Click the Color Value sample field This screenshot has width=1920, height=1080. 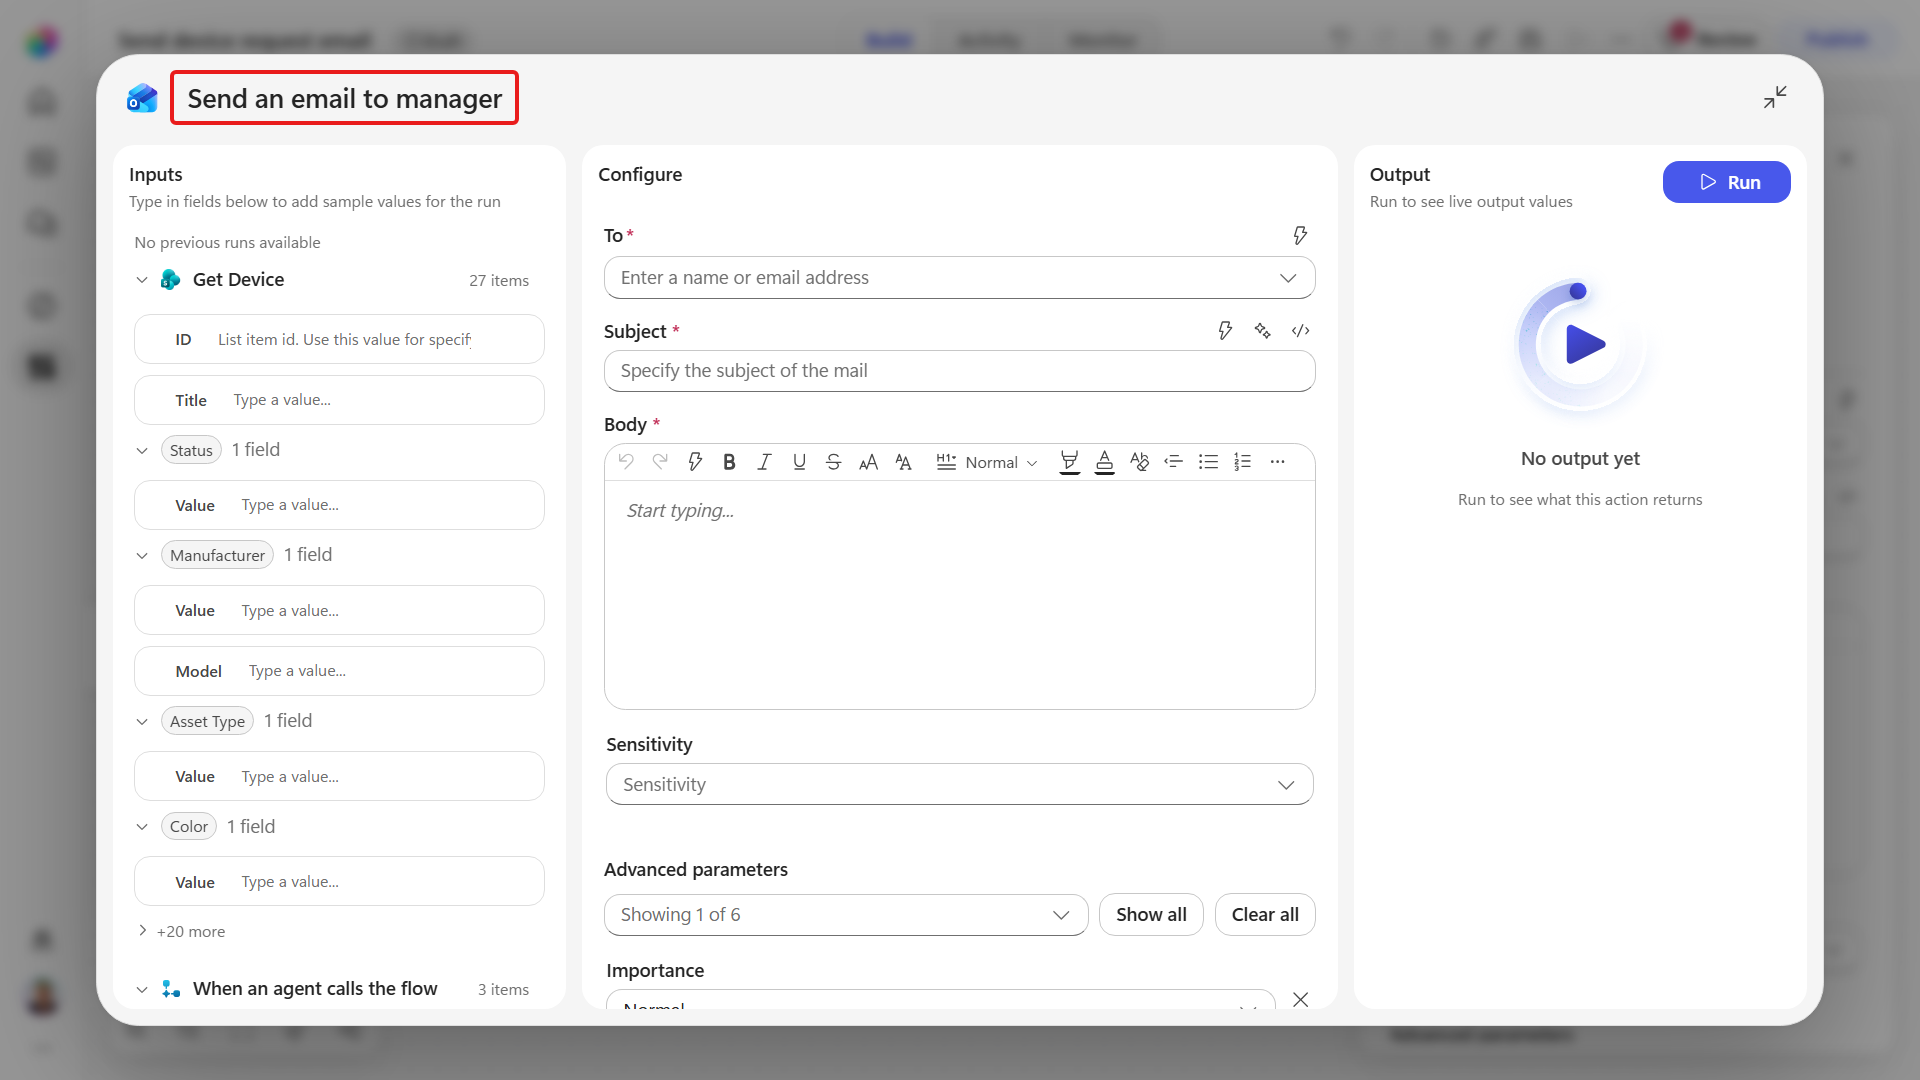(339, 882)
